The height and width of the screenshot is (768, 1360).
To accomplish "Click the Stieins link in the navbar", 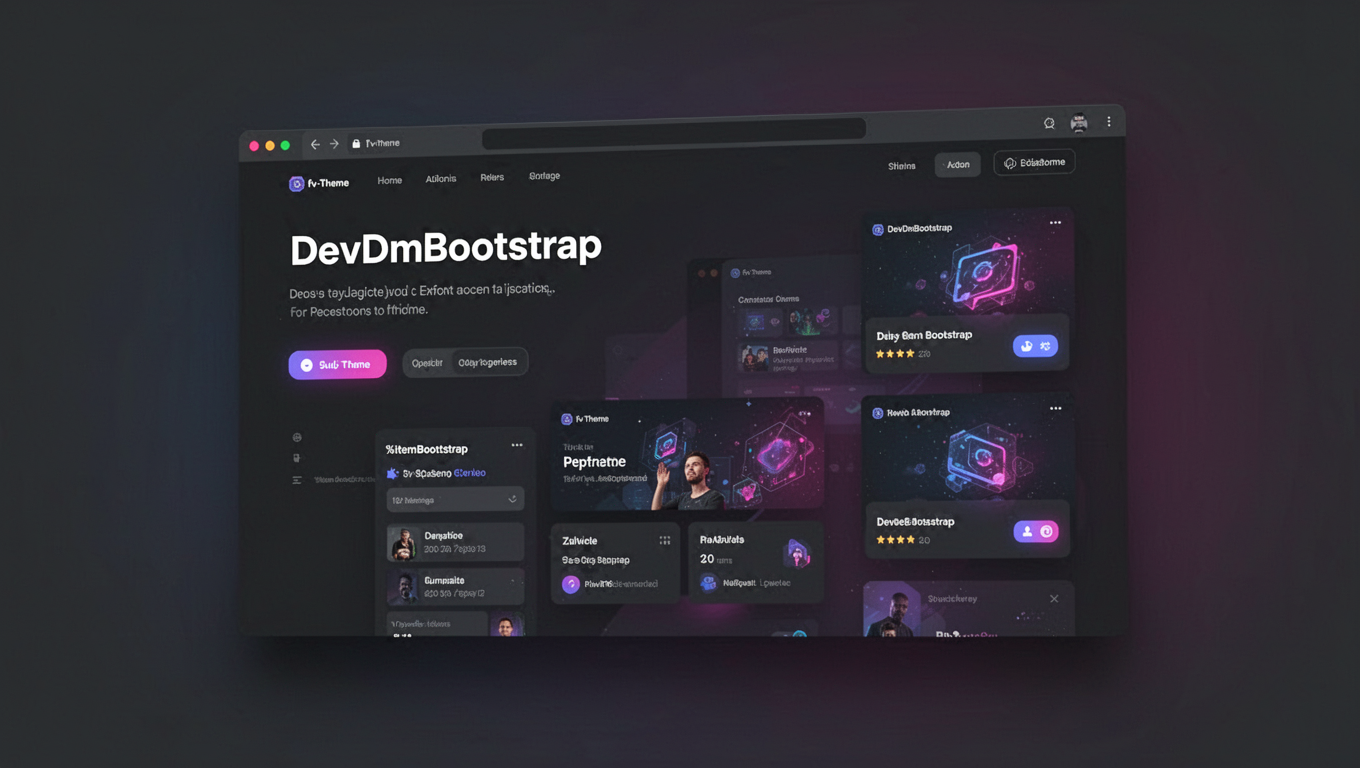I will pos(902,166).
